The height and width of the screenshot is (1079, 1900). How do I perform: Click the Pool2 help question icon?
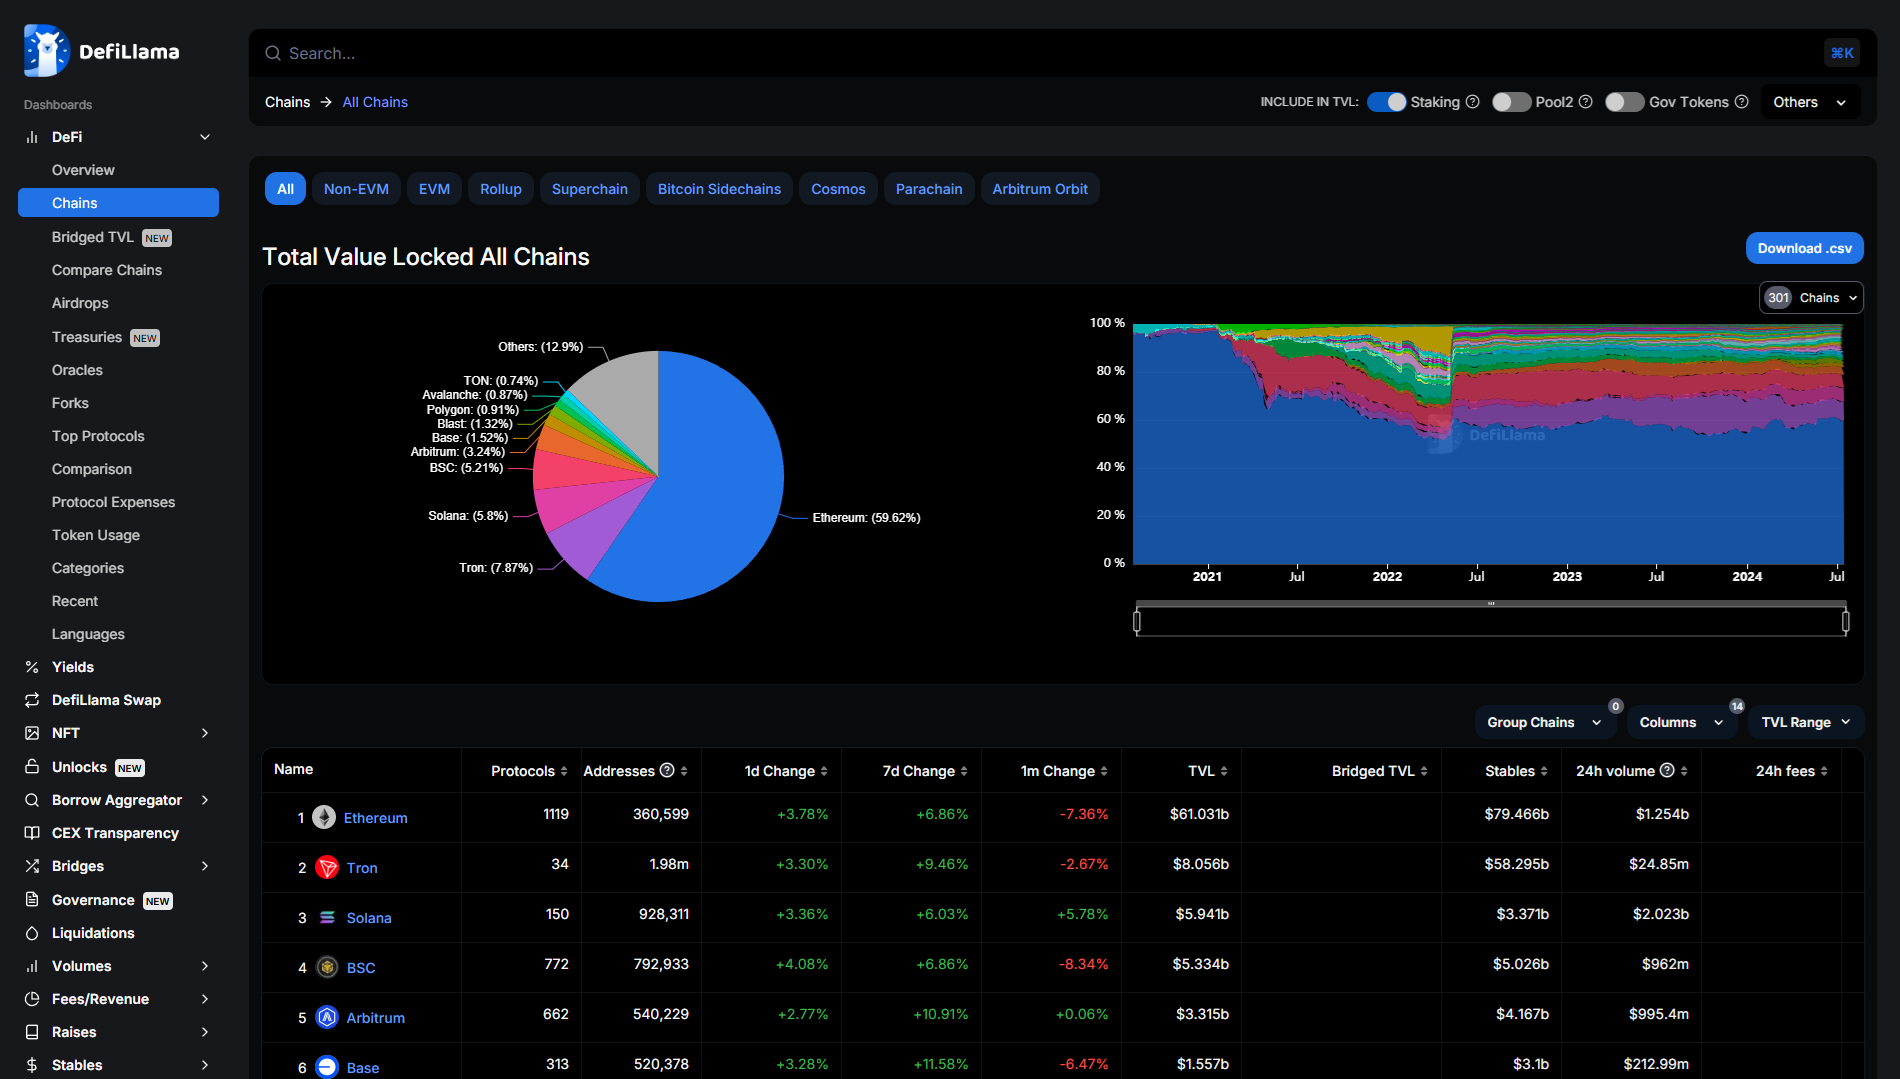(x=1585, y=102)
